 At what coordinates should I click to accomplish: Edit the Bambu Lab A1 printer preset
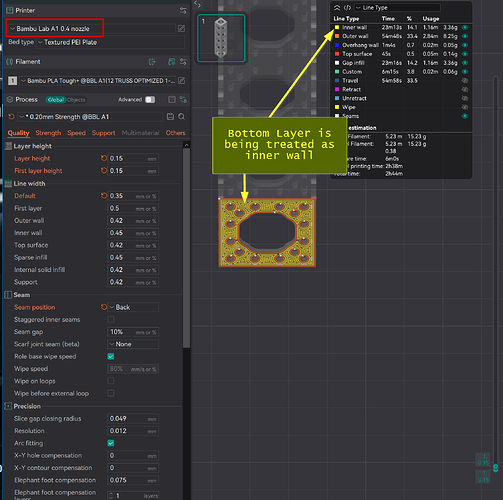[181, 29]
